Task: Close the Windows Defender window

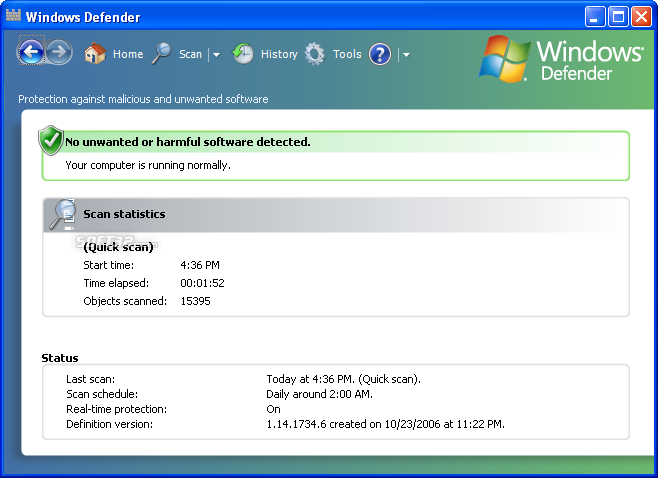Action: point(642,17)
